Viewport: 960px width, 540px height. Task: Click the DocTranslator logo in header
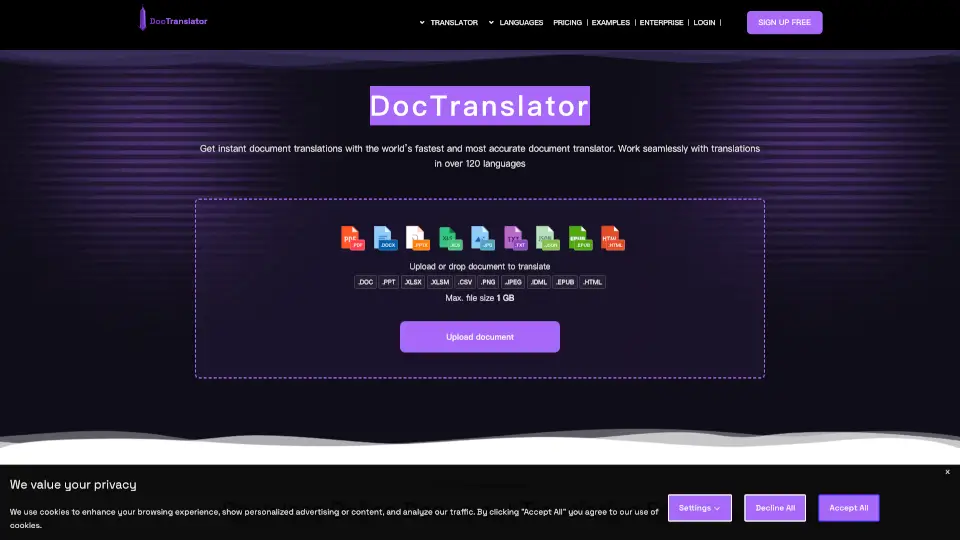173,20
